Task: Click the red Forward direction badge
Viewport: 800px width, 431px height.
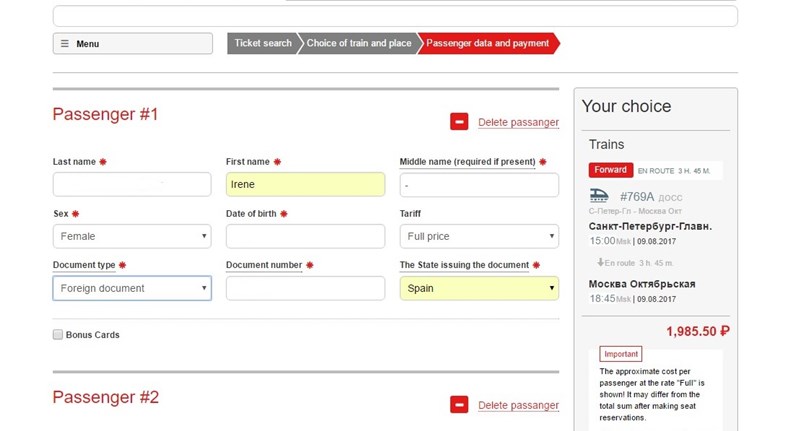Action: tap(609, 170)
